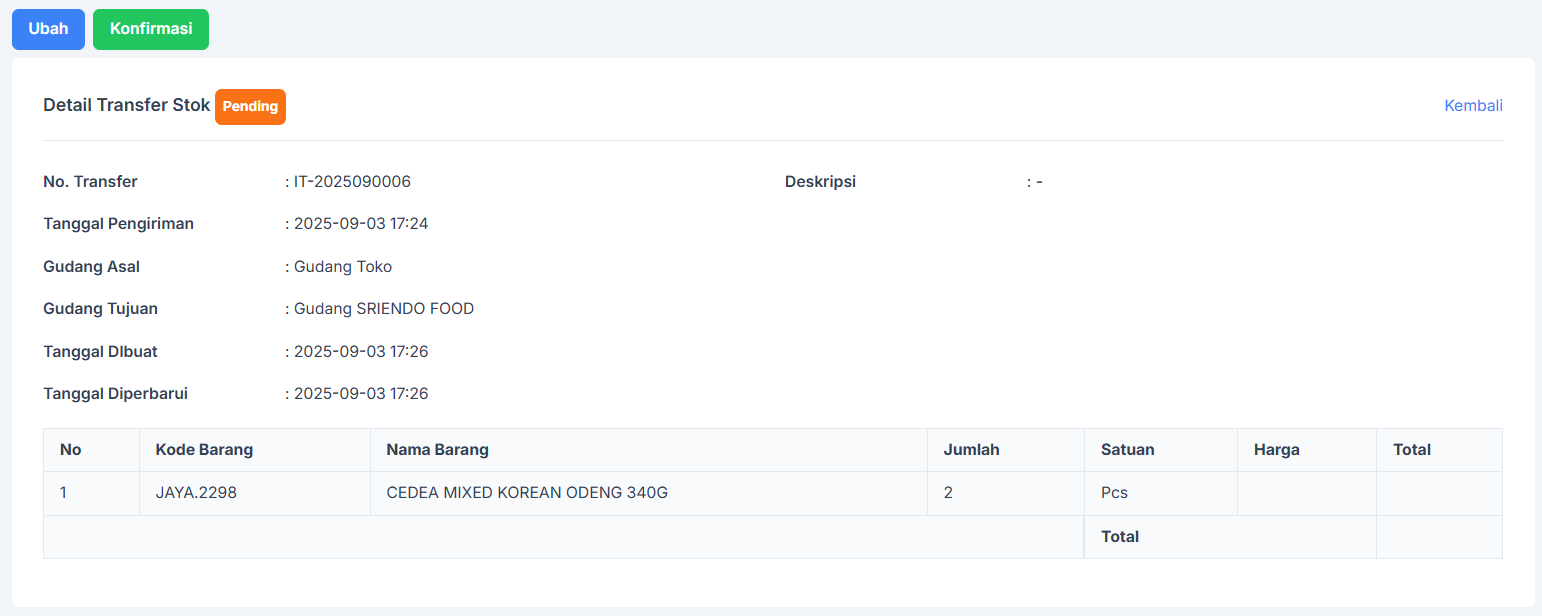Open the Kembali link

coord(1472,105)
